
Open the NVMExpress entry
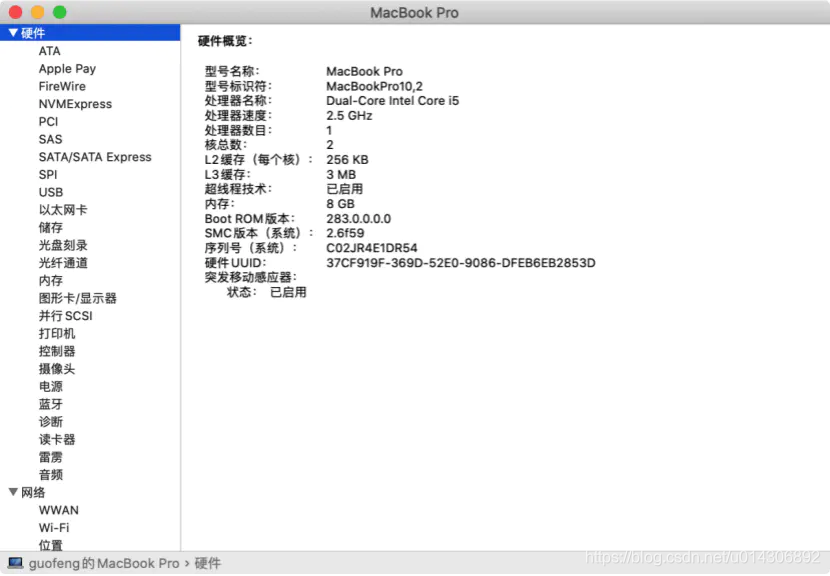[75, 104]
